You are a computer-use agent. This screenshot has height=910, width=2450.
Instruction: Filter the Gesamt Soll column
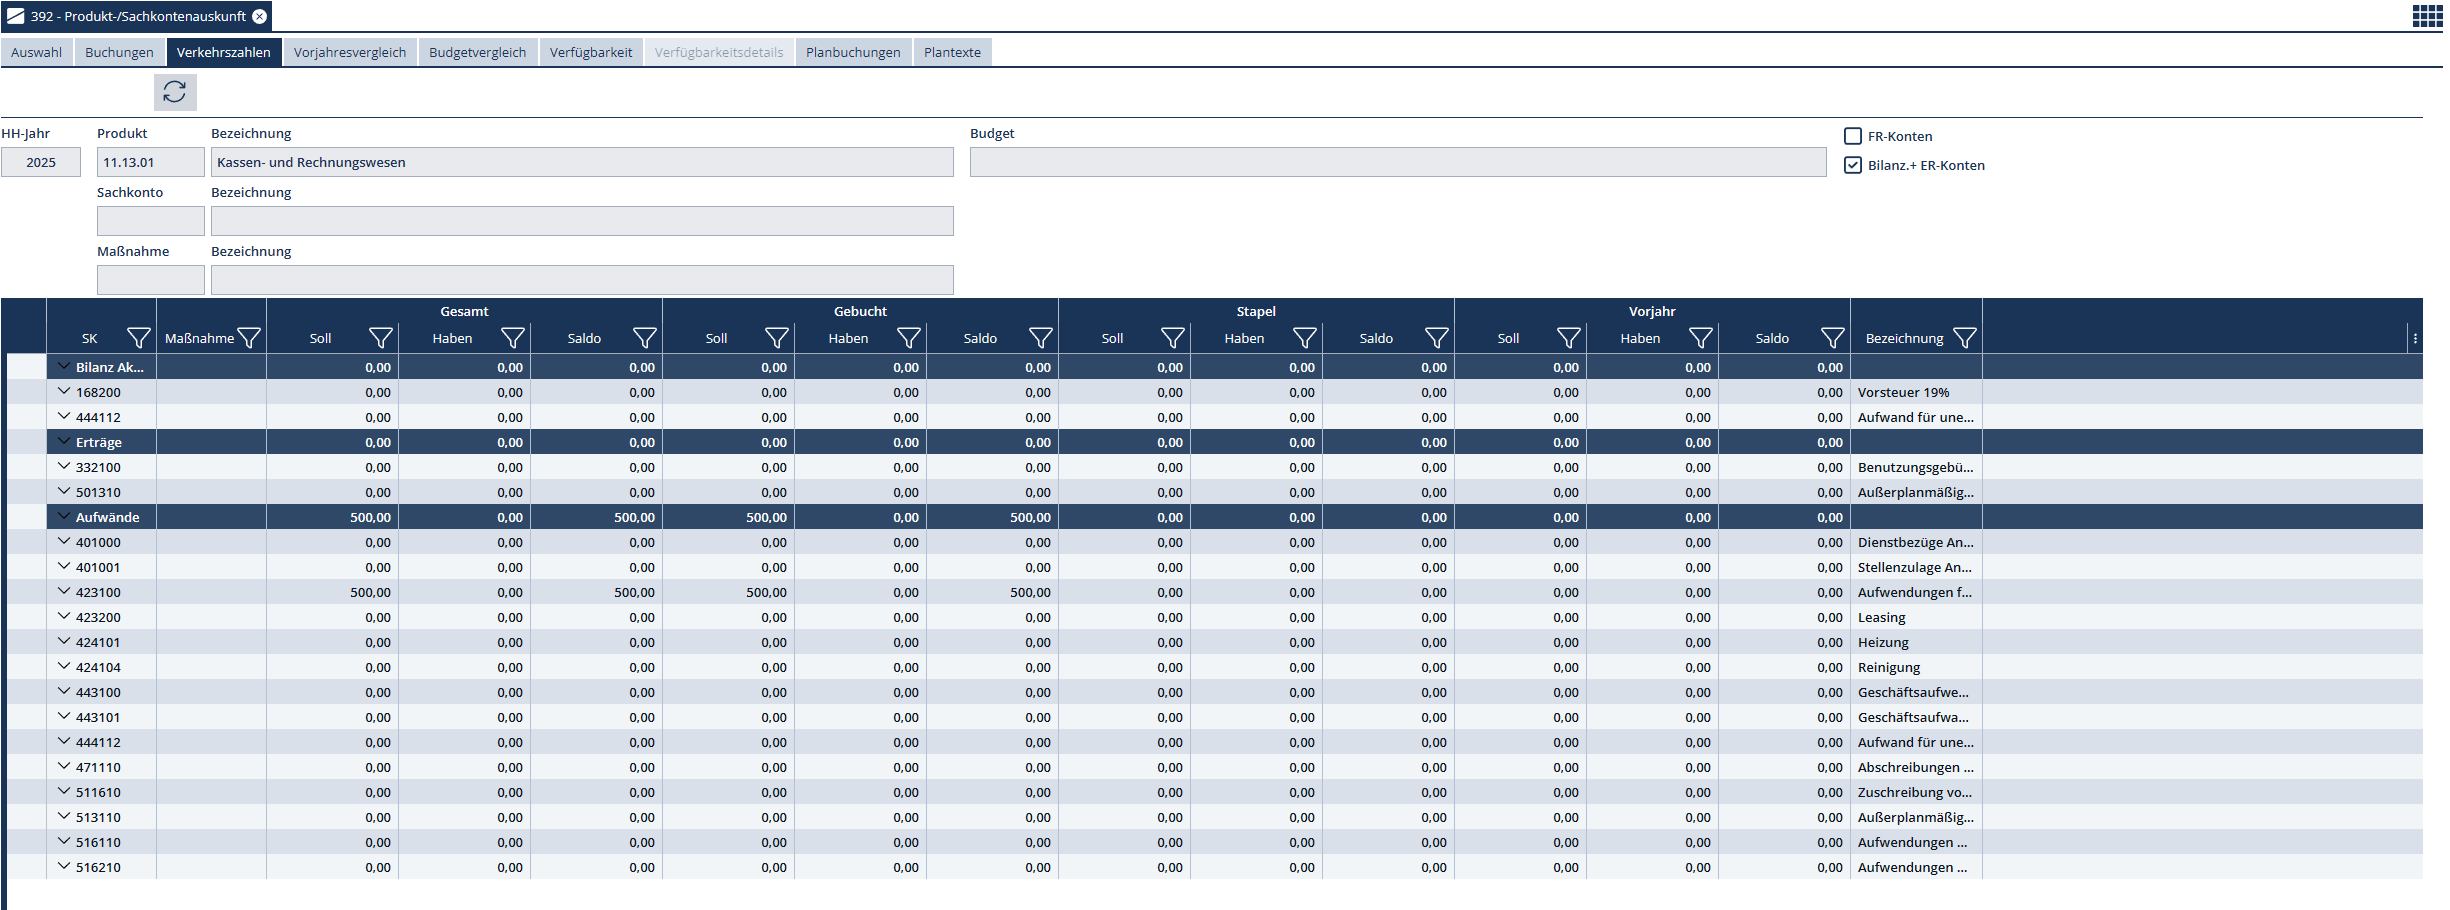click(x=381, y=339)
